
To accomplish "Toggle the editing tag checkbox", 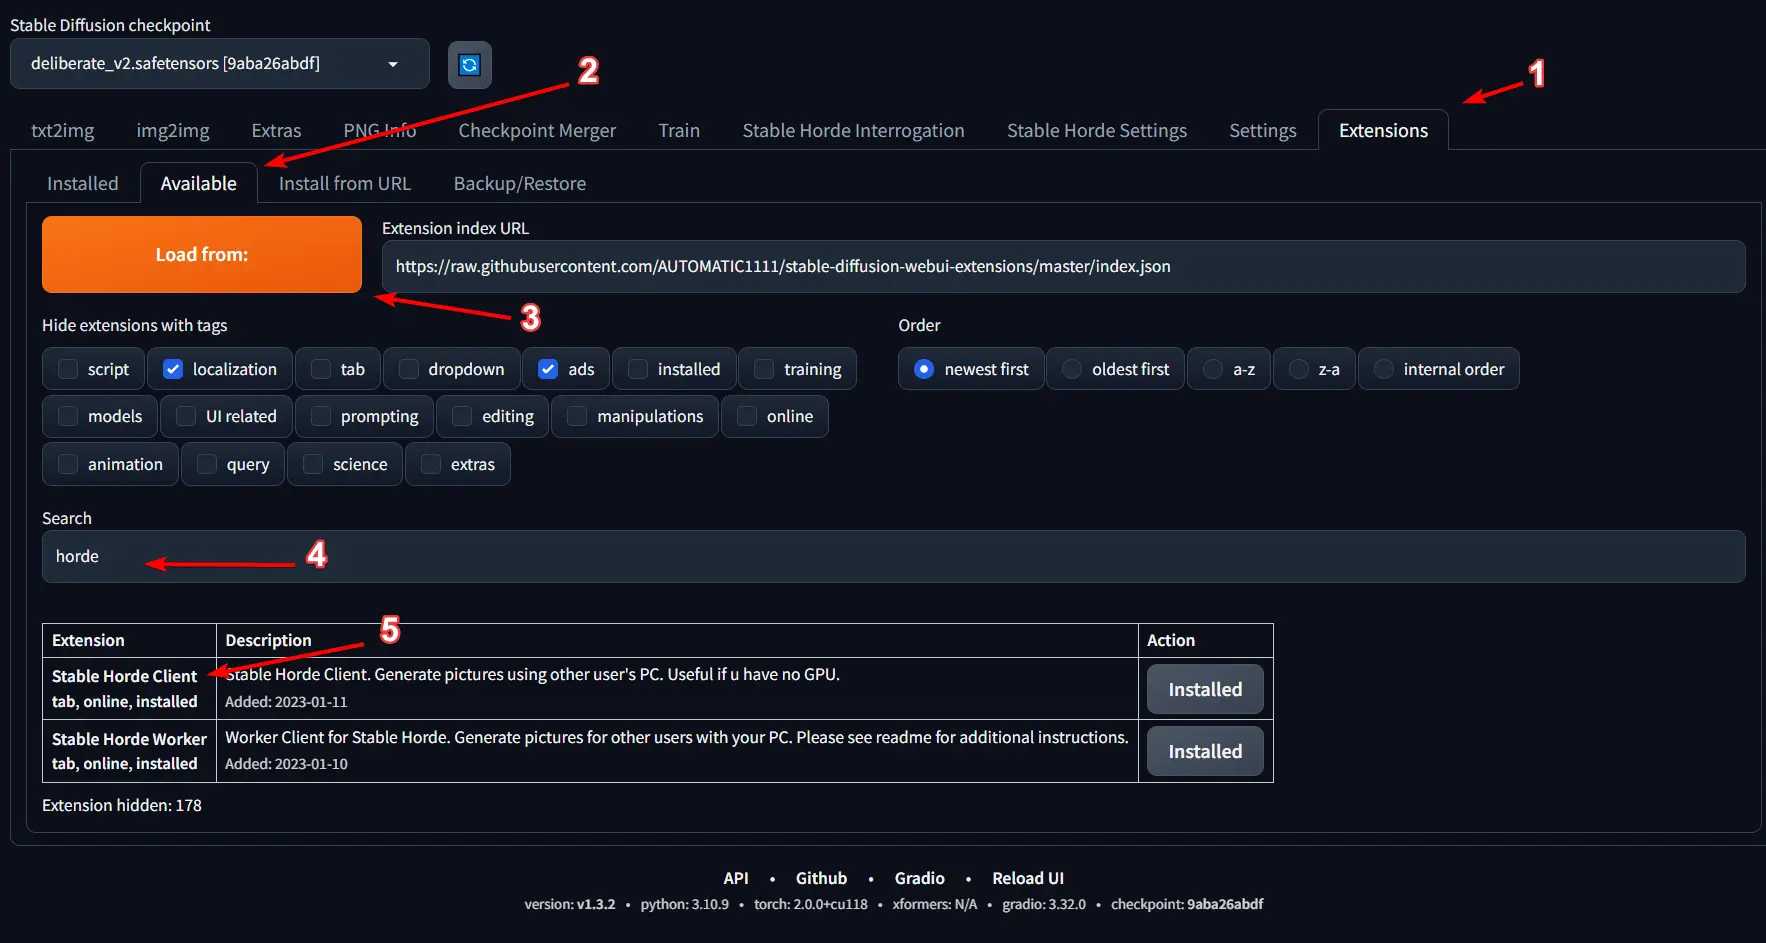I will (x=462, y=416).
